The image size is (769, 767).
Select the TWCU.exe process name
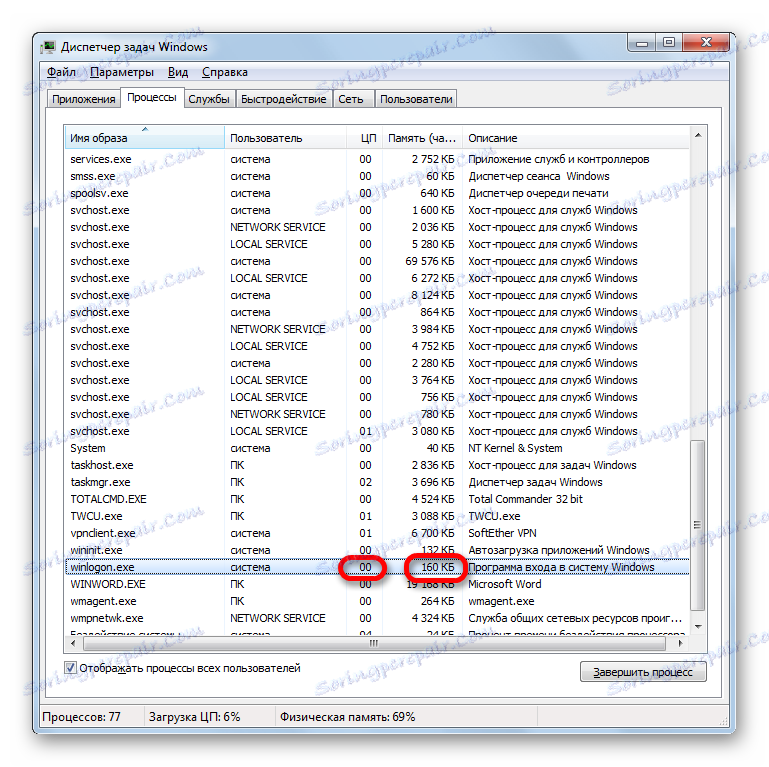tap(96, 516)
